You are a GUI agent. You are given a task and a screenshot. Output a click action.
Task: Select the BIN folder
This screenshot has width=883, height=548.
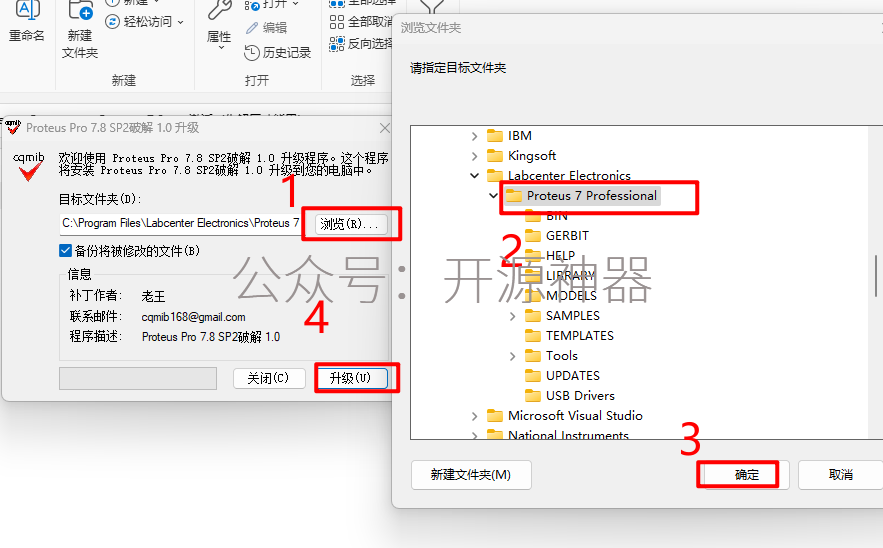coord(556,216)
